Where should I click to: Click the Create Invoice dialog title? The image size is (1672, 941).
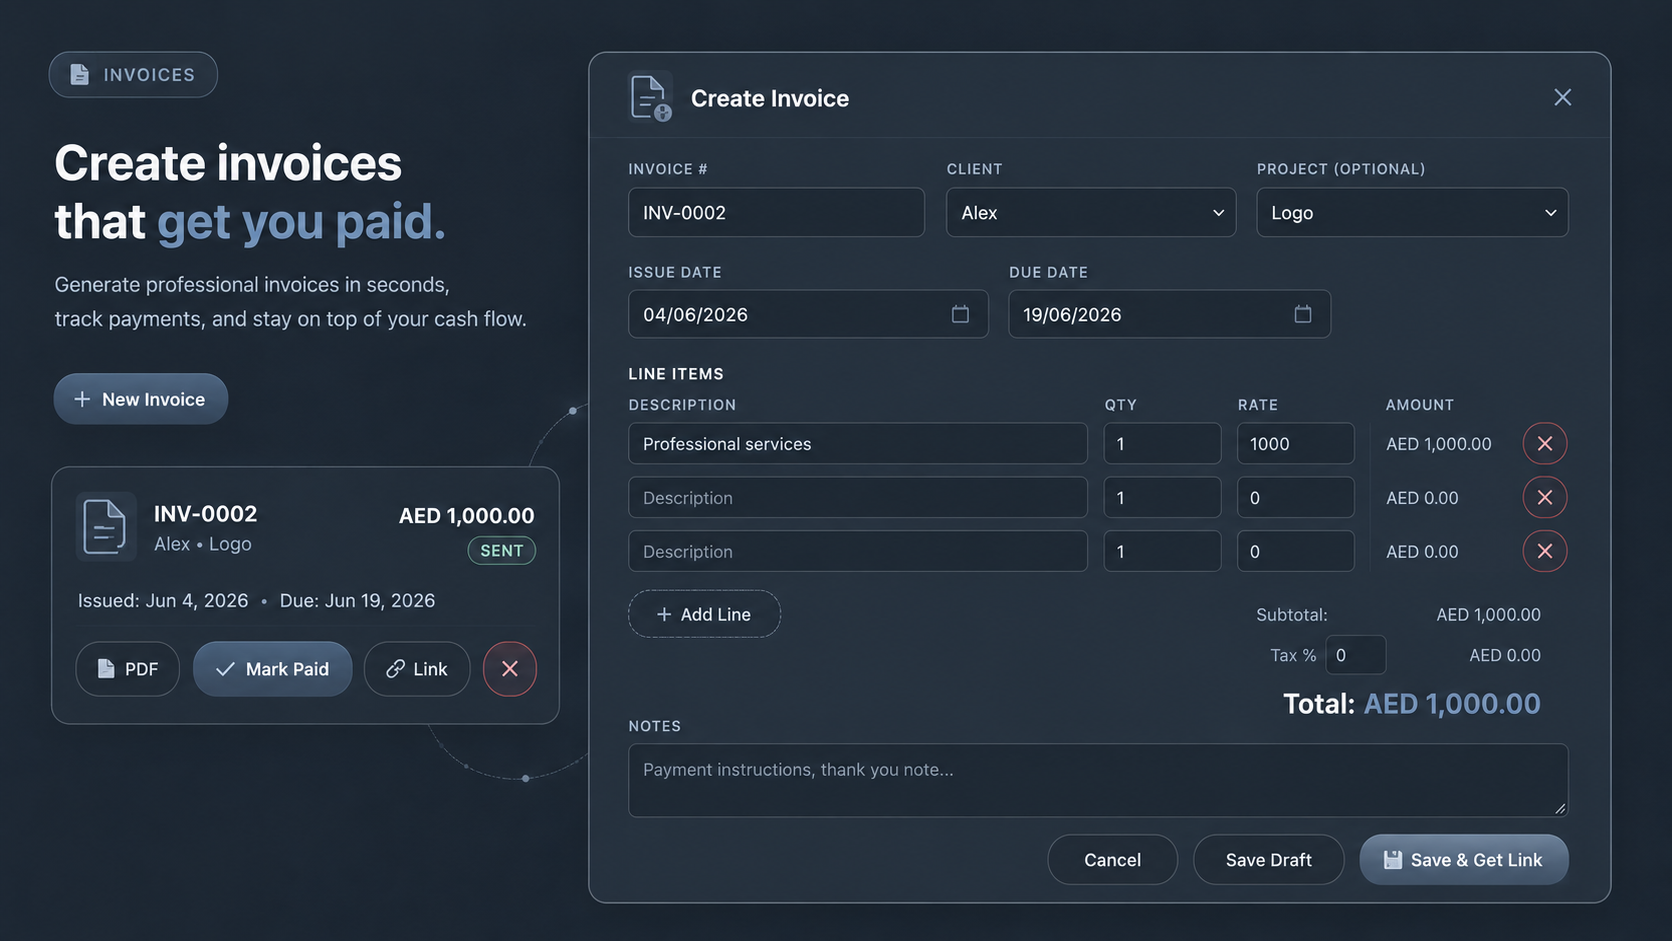pyautogui.click(x=770, y=98)
